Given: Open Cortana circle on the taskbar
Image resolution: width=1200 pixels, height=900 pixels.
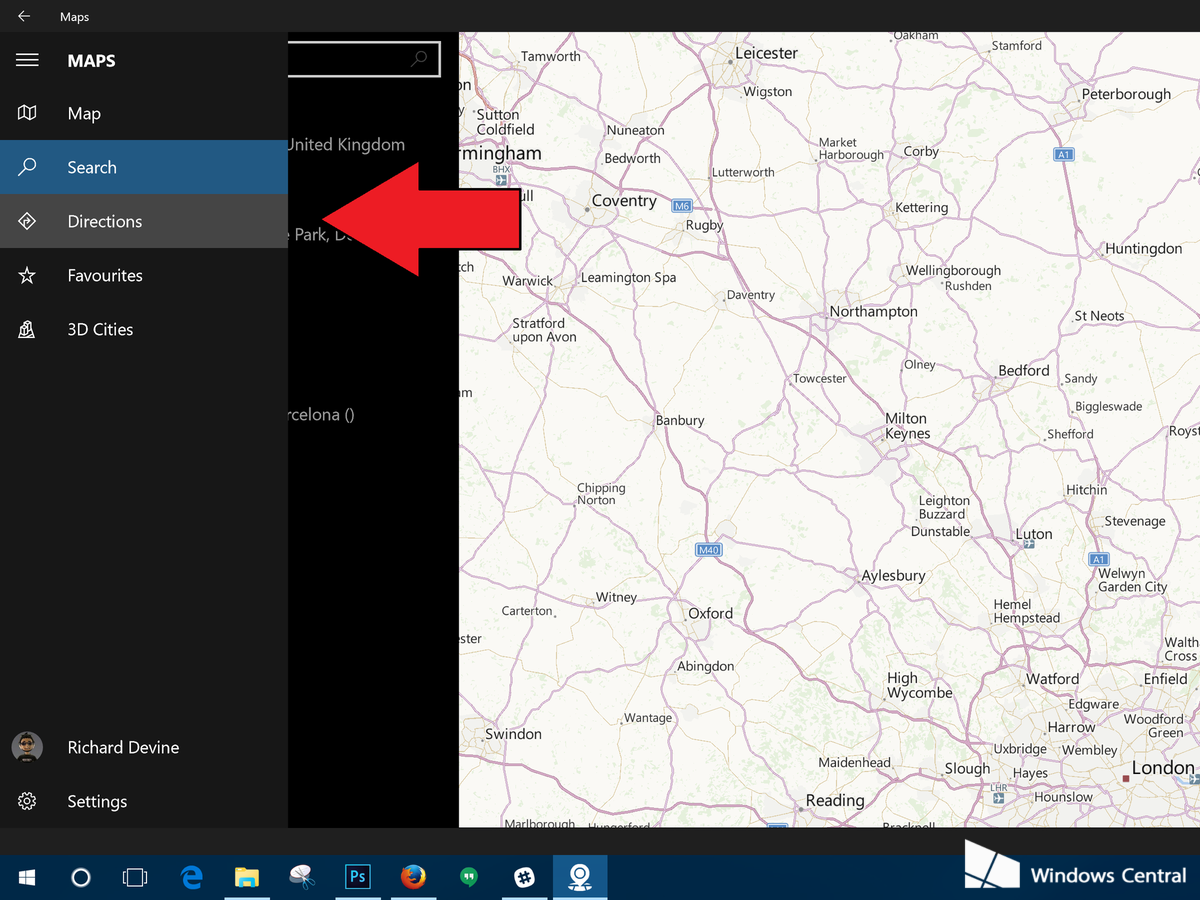Looking at the screenshot, I should coord(81,877).
